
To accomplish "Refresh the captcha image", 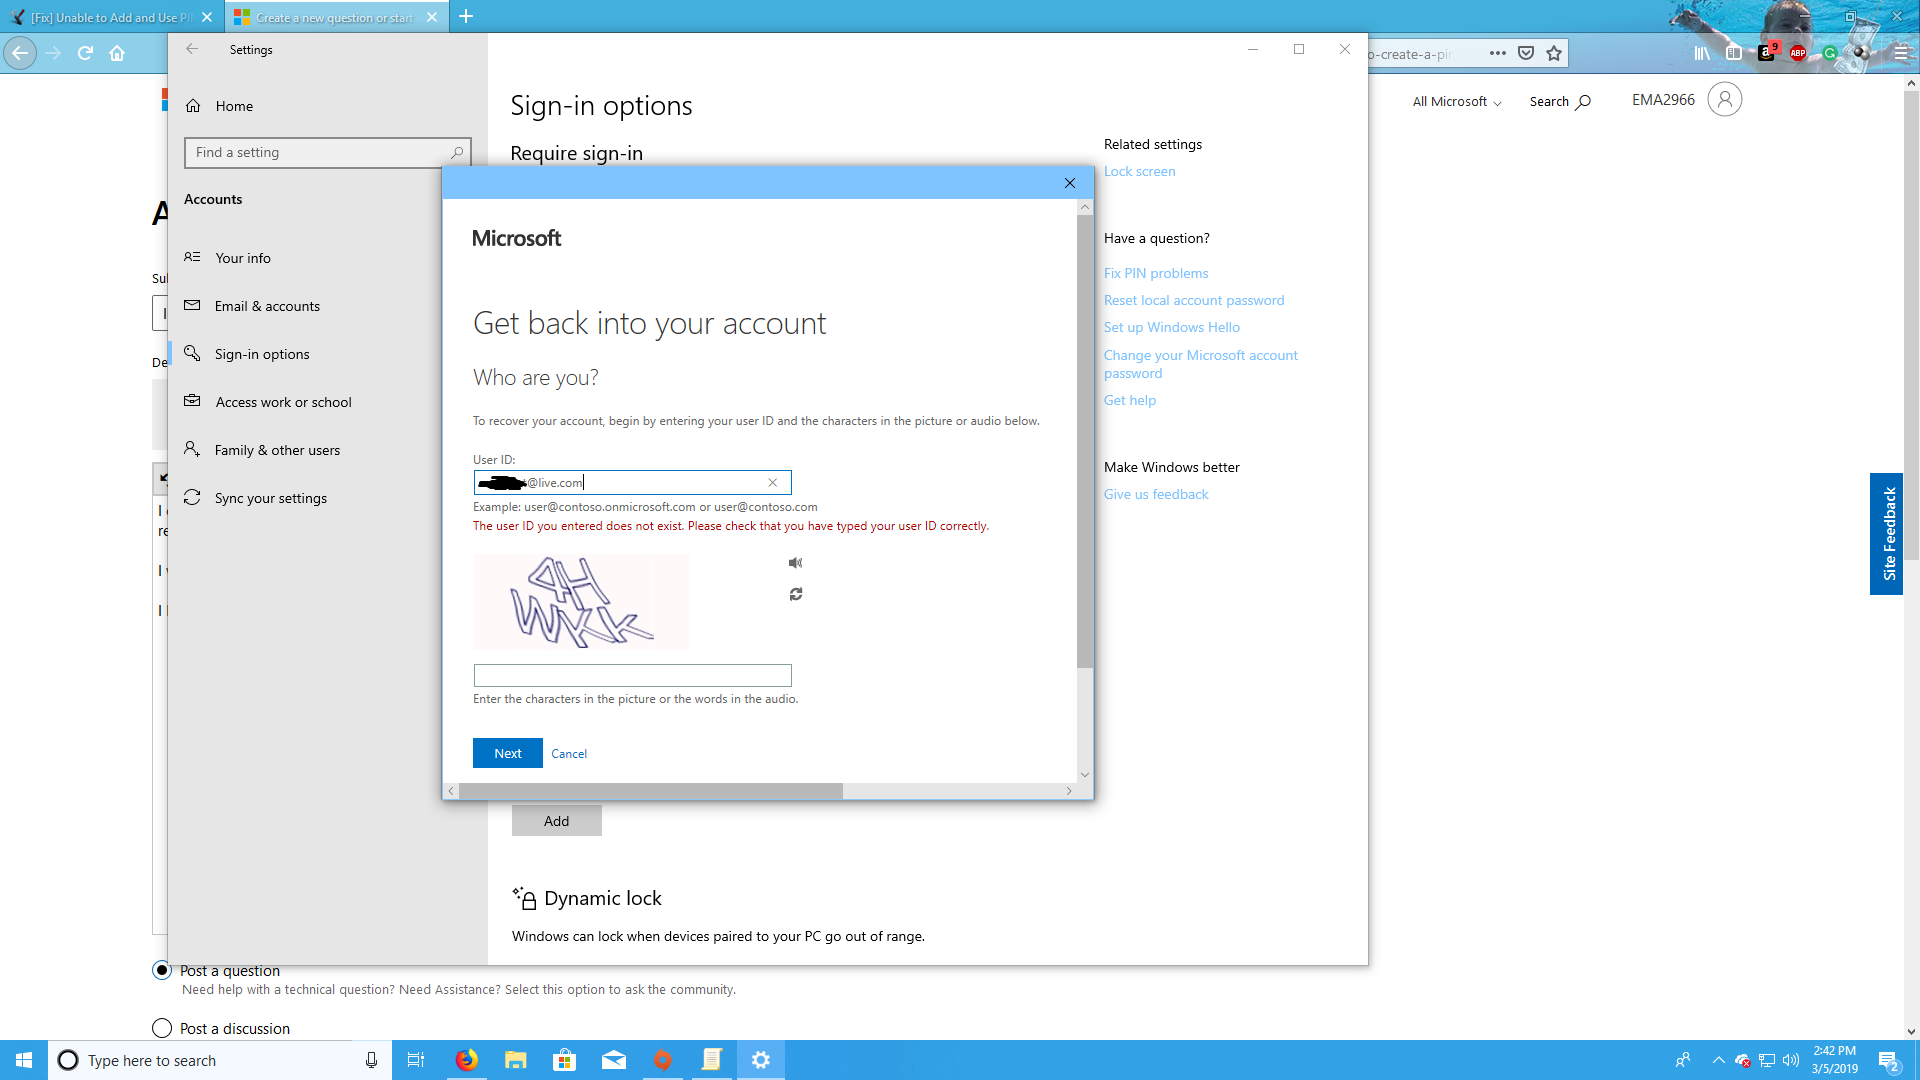I will point(795,594).
